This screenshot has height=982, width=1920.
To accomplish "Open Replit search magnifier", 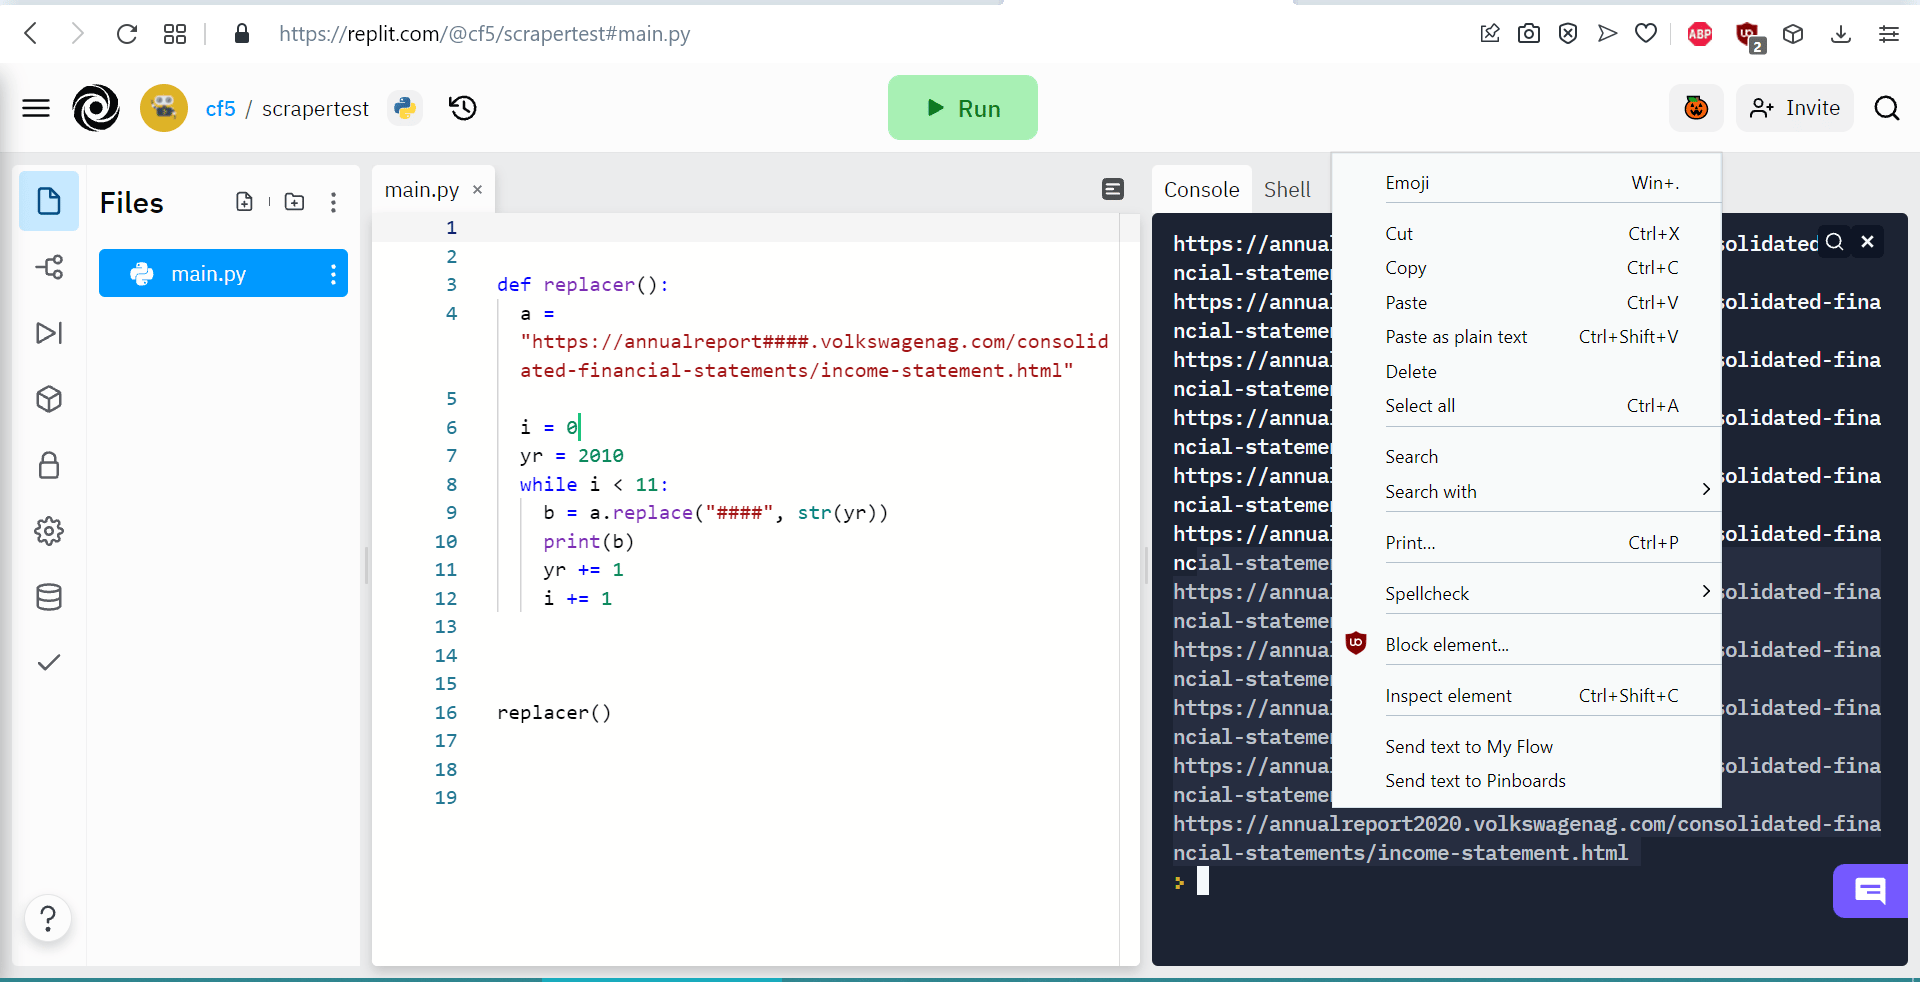I will tap(1887, 108).
